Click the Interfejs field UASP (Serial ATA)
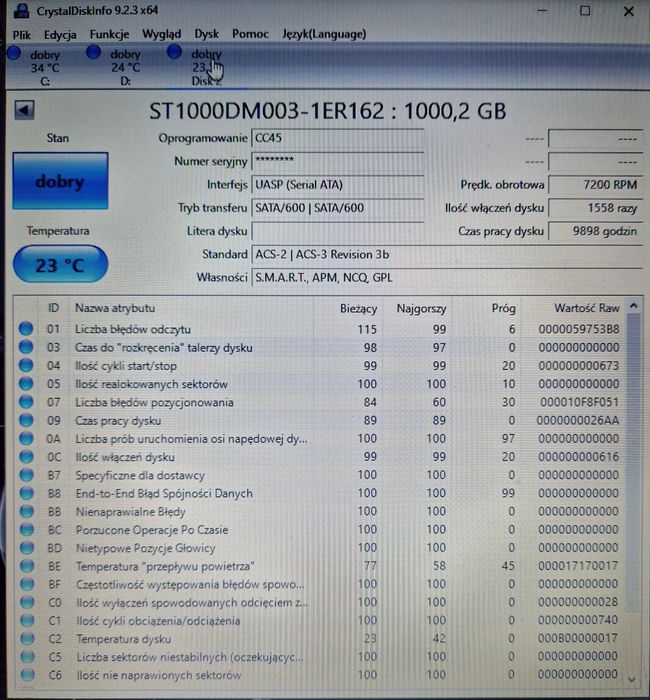Image resolution: width=650 pixels, height=700 pixels. click(338, 184)
